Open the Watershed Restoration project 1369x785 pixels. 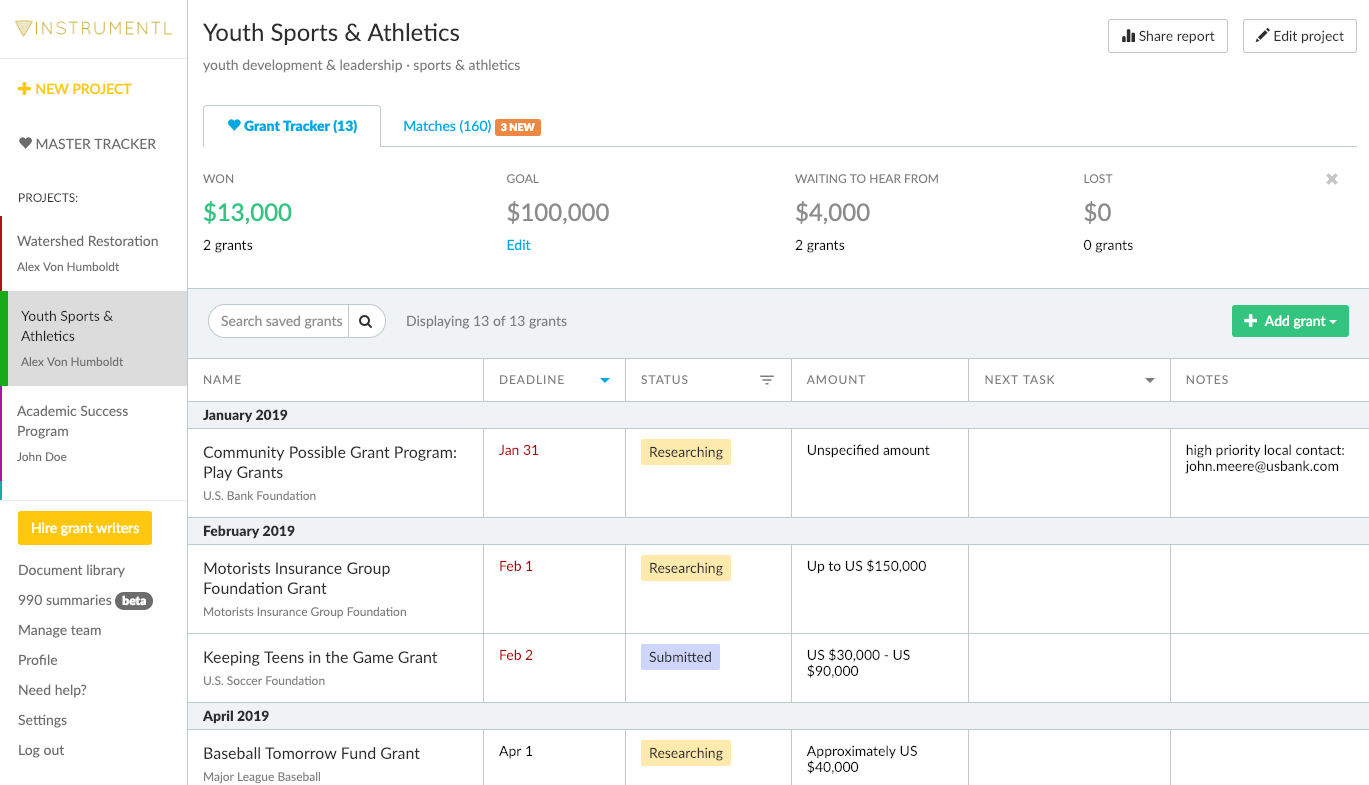tap(88, 241)
